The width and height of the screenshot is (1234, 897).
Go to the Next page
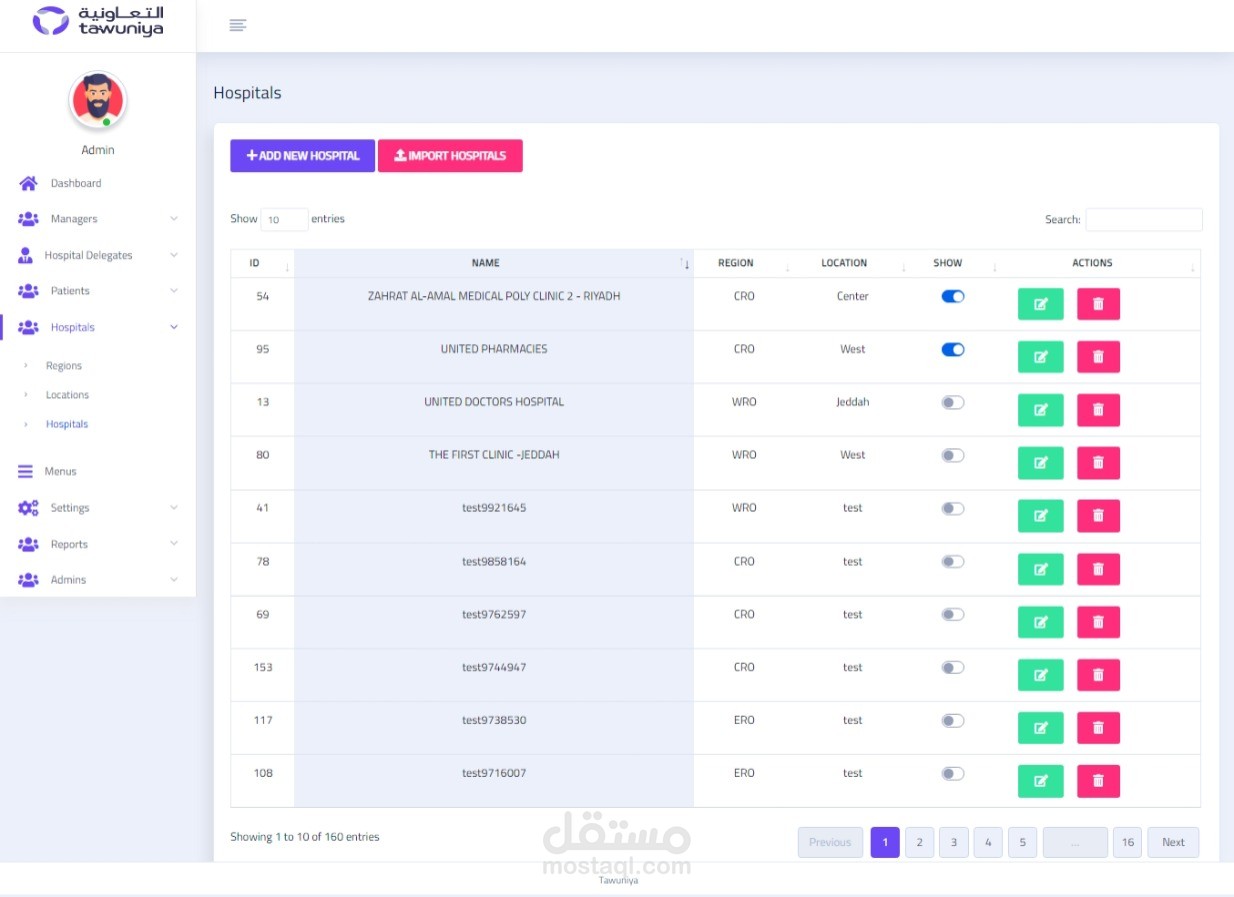tap(1173, 842)
